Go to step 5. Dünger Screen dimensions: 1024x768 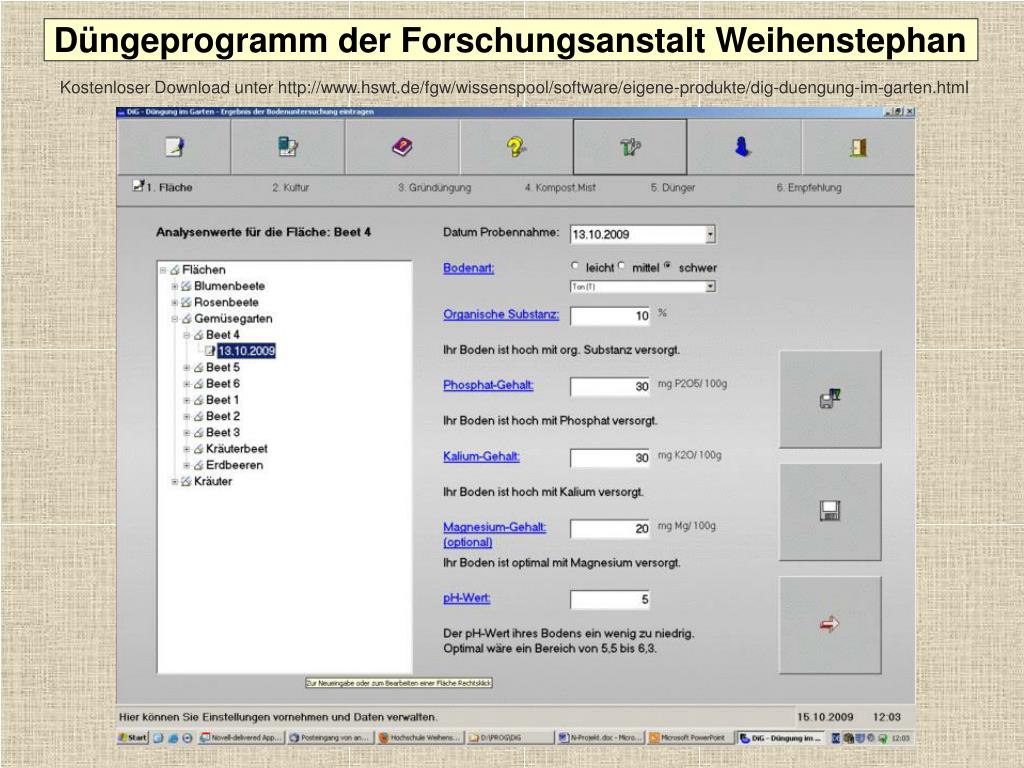pos(673,187)
